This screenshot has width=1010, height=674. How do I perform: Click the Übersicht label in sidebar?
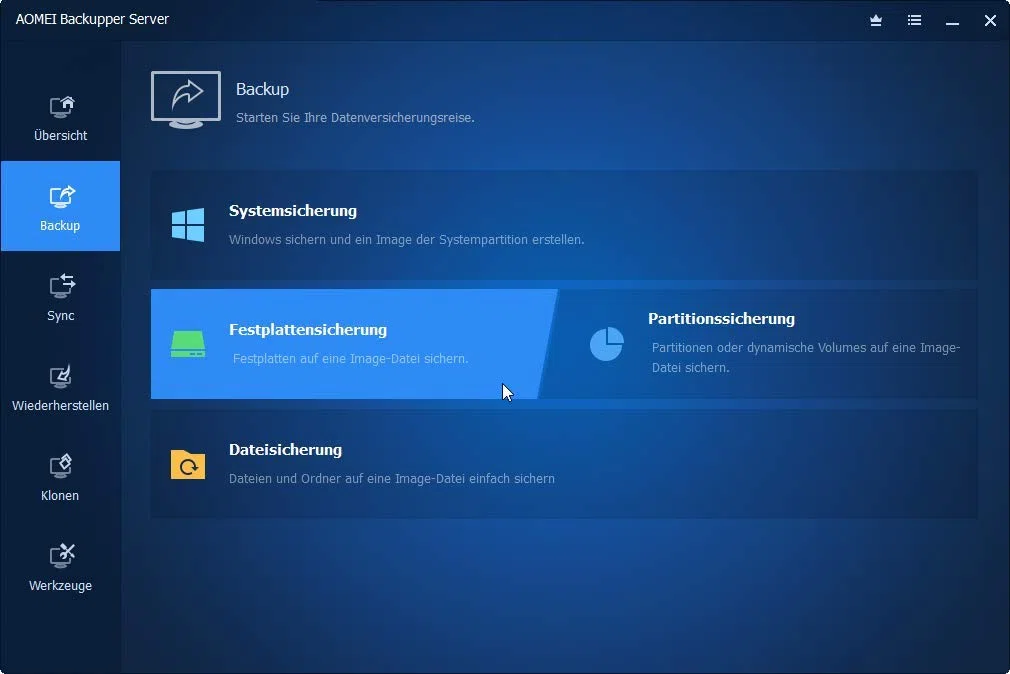click(x=61, y=135)
